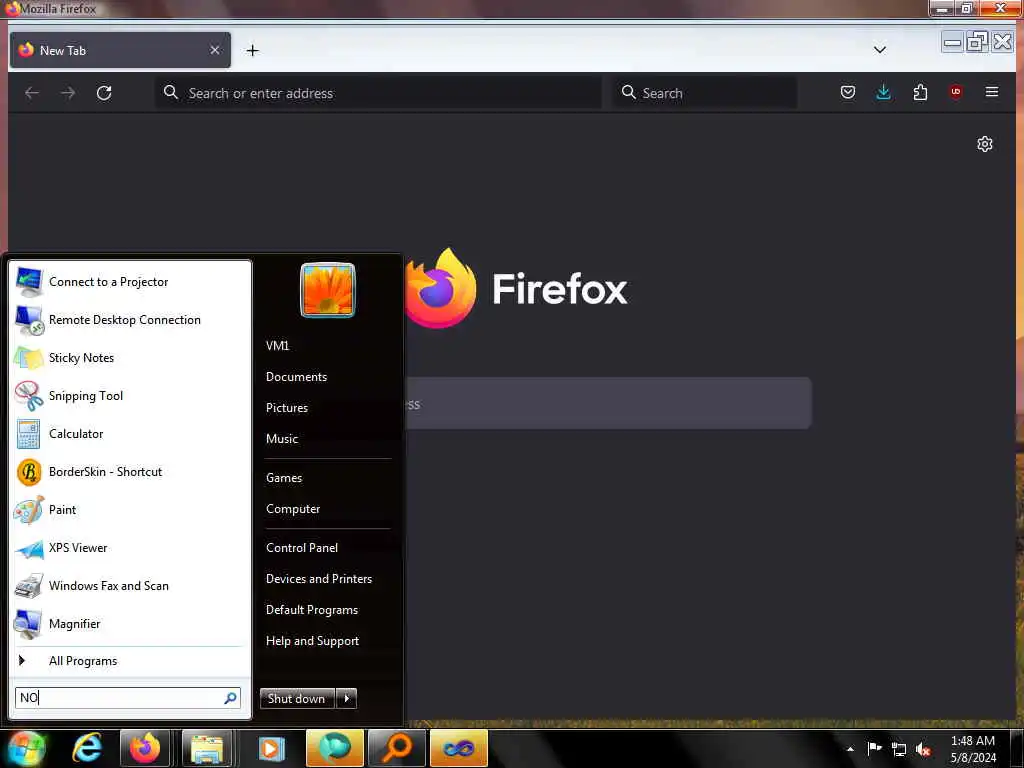Select the New Tab tab
The height and width of the screenshot is (768, 1024).
point(120,50)
